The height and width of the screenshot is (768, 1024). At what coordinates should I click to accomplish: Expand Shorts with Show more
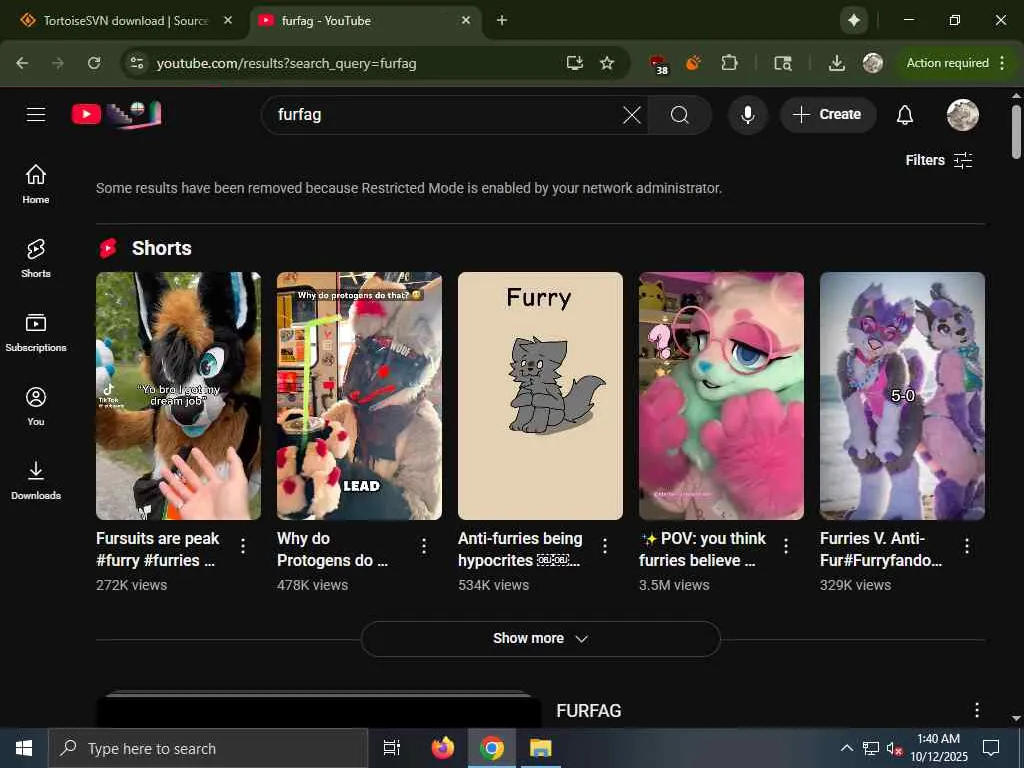(540, 639)
